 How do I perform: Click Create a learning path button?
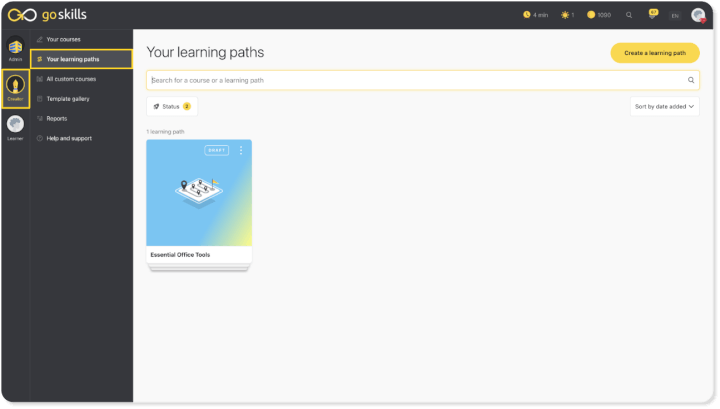pos(655,53)
